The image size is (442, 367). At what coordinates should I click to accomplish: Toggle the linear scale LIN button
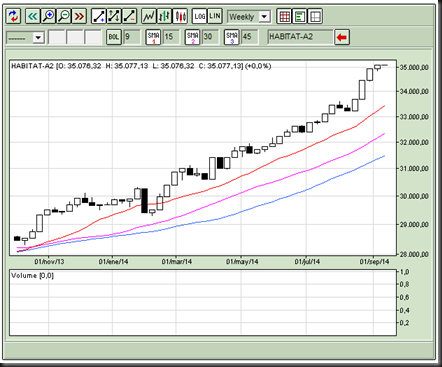click(215, 16)
